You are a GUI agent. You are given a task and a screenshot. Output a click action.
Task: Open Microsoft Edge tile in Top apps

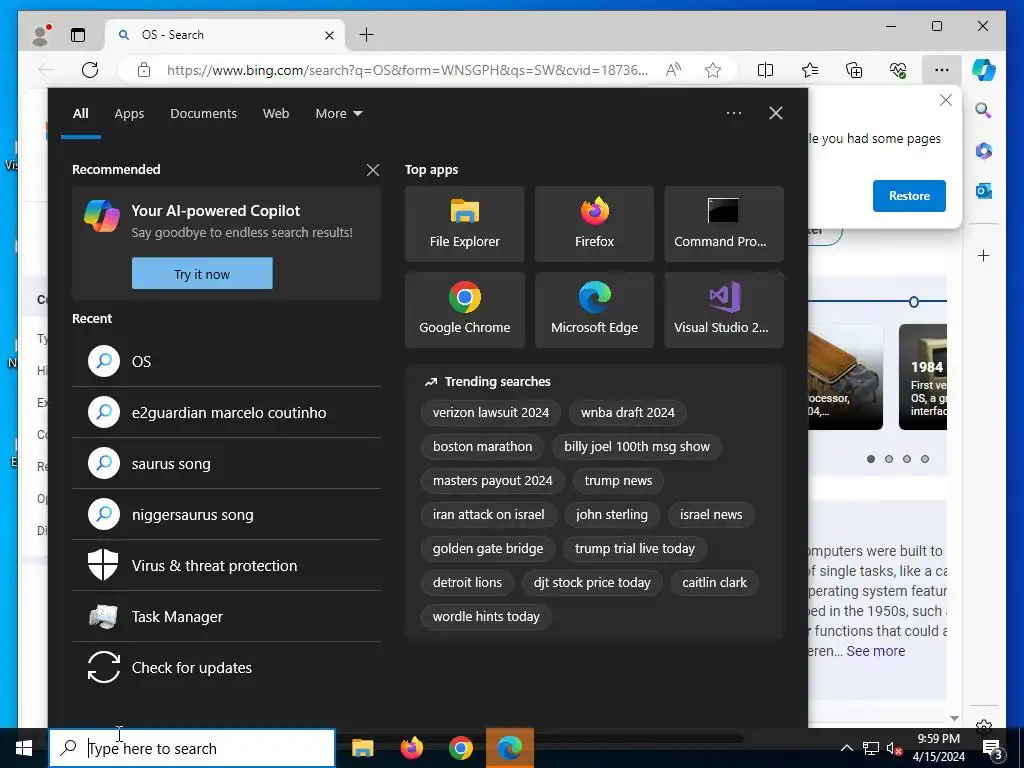594,310
